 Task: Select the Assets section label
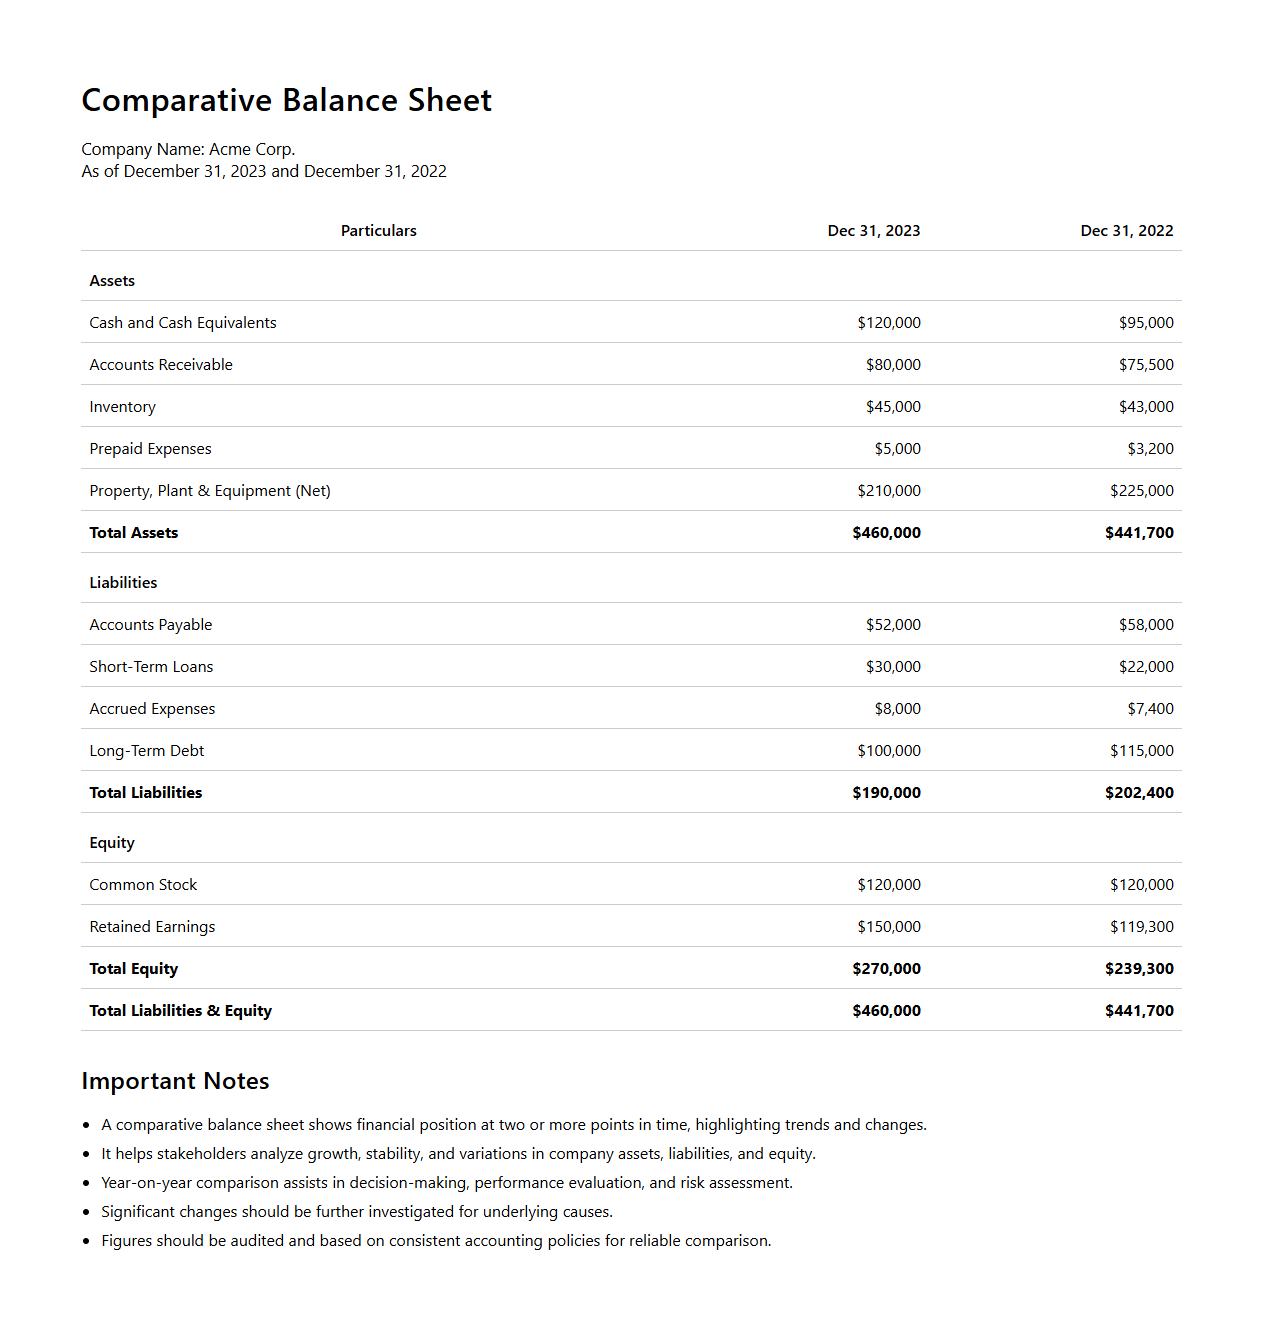click(112, 281)
